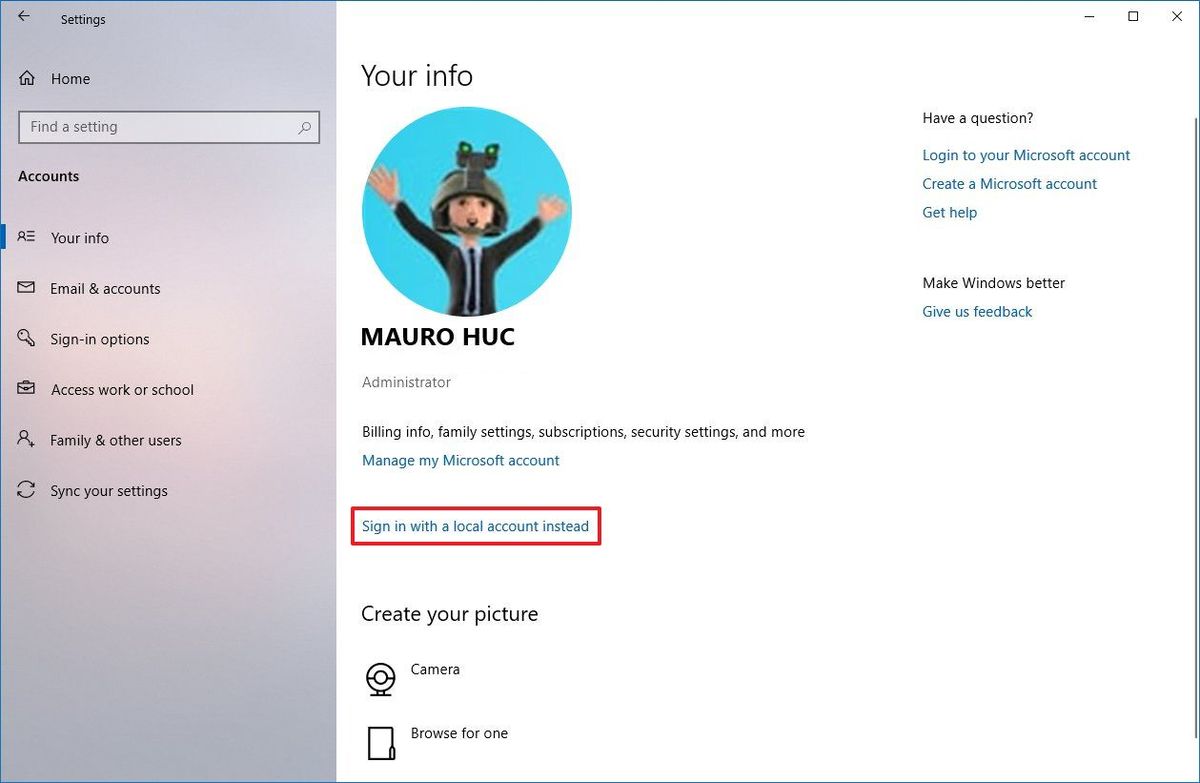Click Create a Microsoft account

click(x=1009, y=184)
